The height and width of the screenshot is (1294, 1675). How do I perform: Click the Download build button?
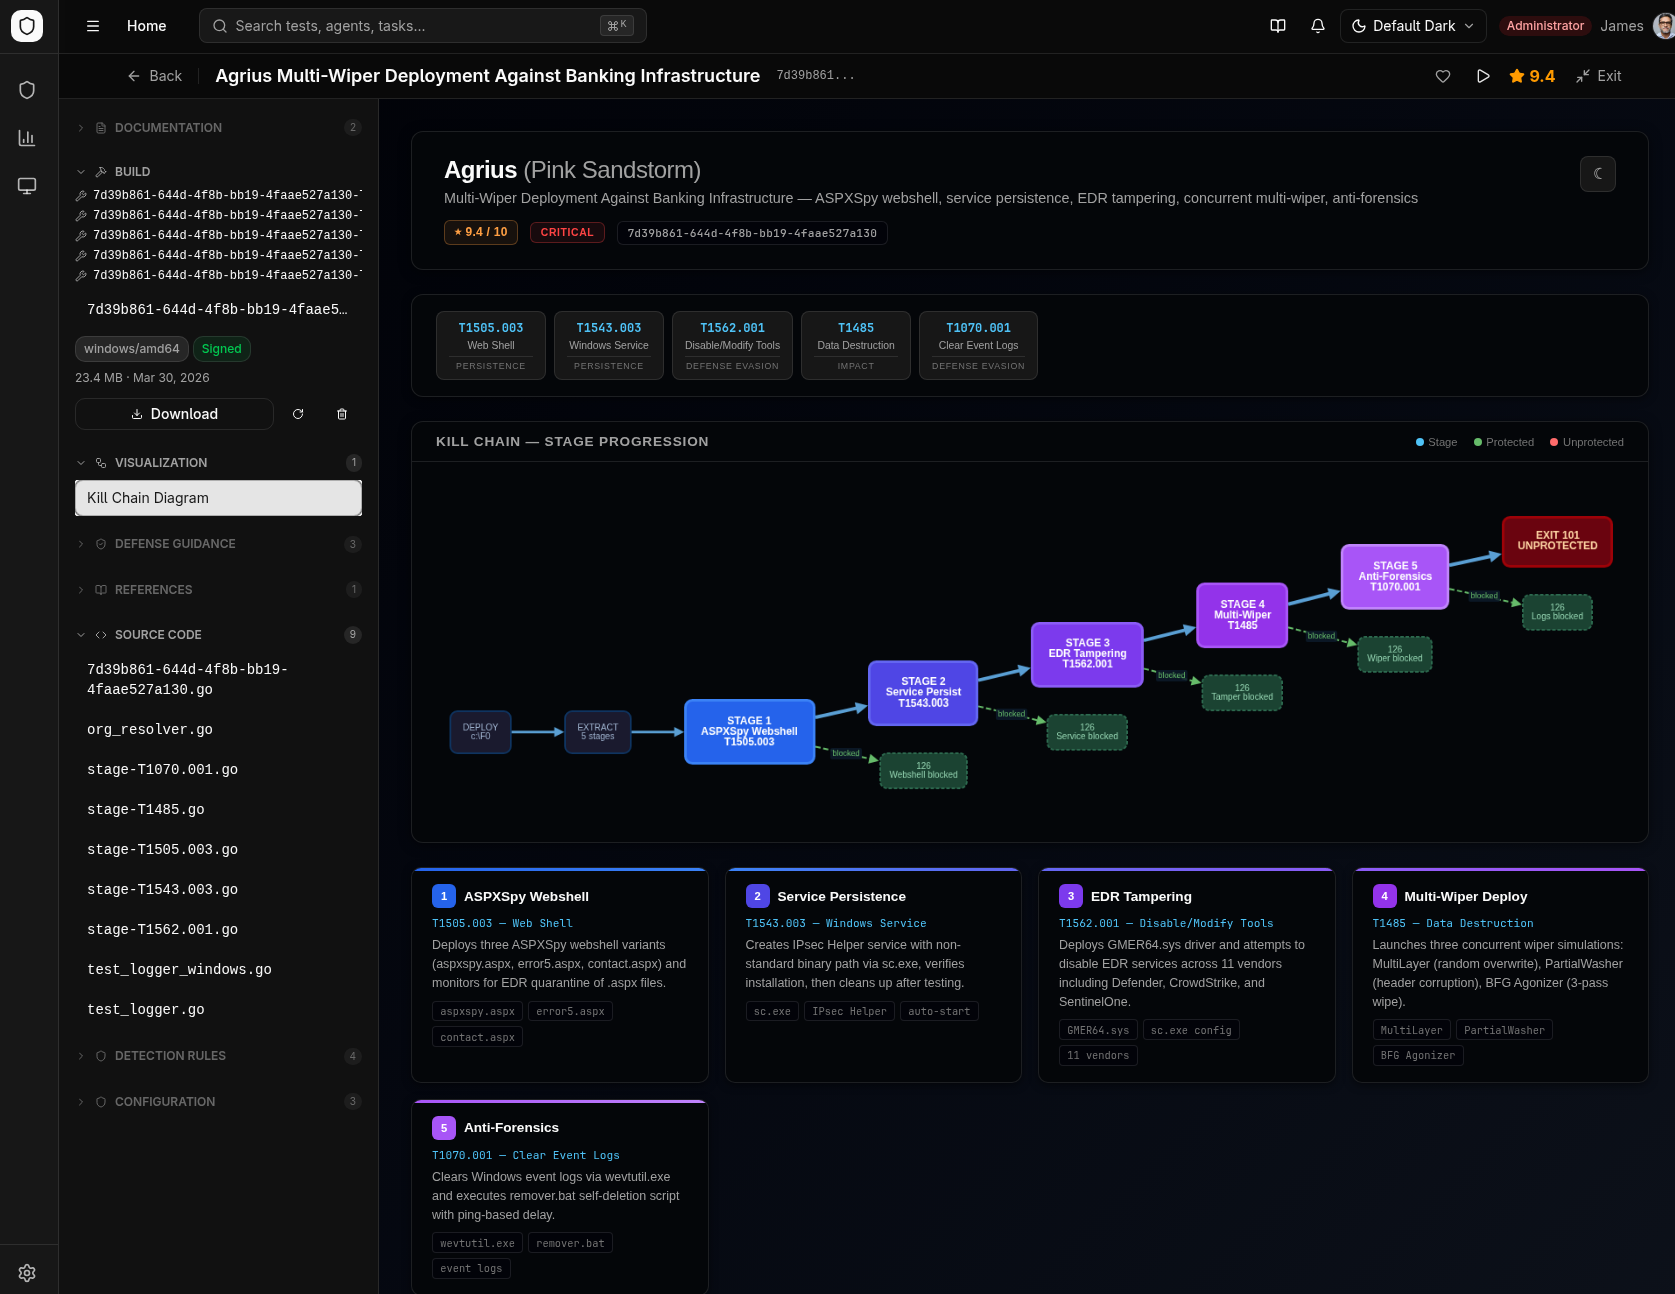pos(174,414)
